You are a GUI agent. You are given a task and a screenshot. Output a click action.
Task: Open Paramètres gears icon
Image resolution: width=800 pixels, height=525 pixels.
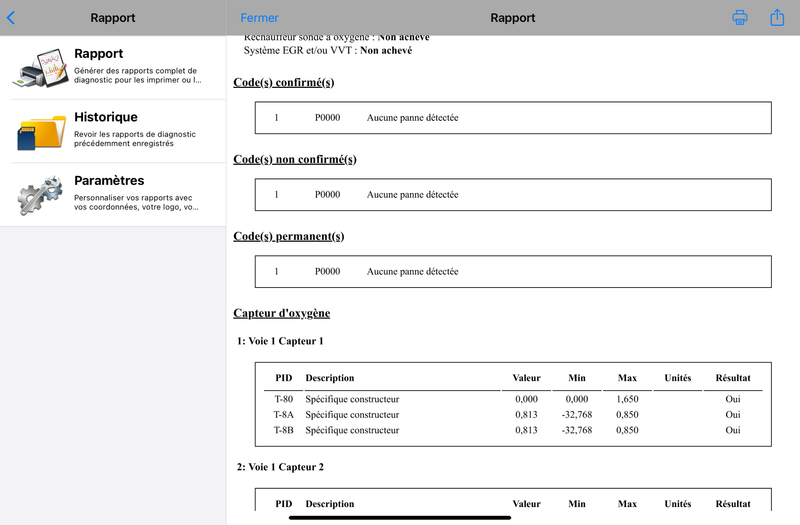tap(40, 195)
